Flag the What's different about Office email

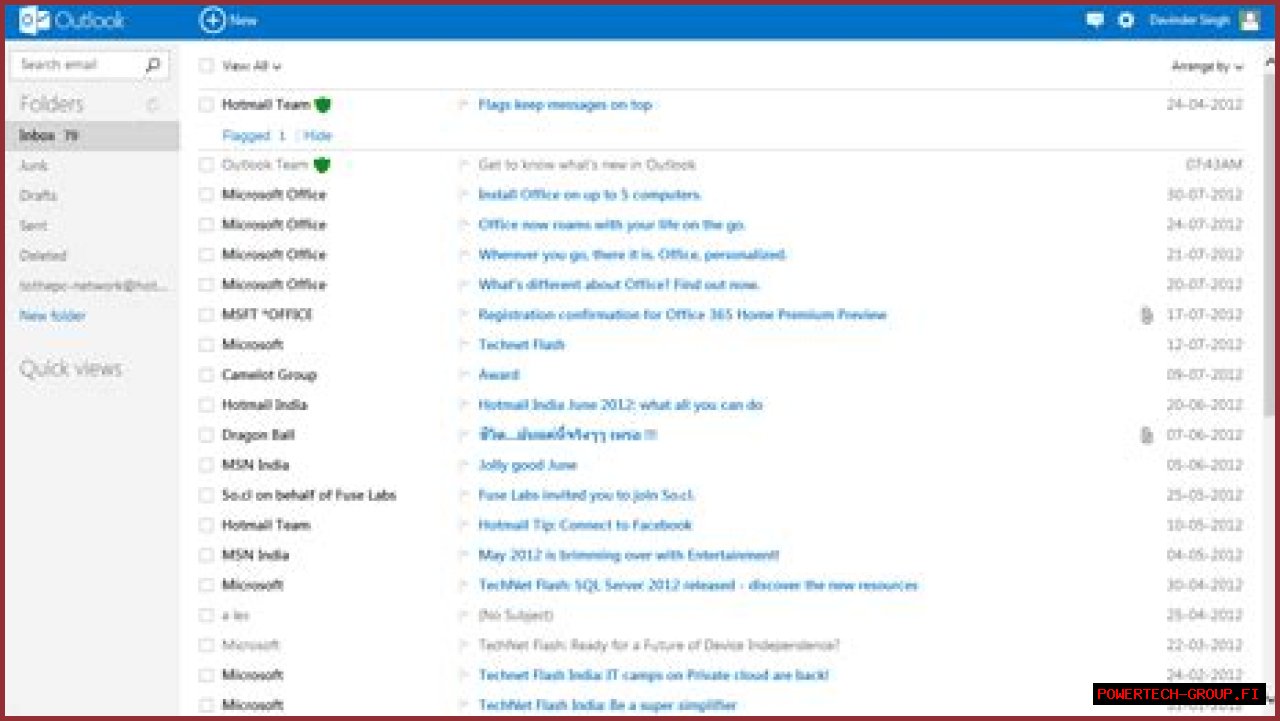463,285
